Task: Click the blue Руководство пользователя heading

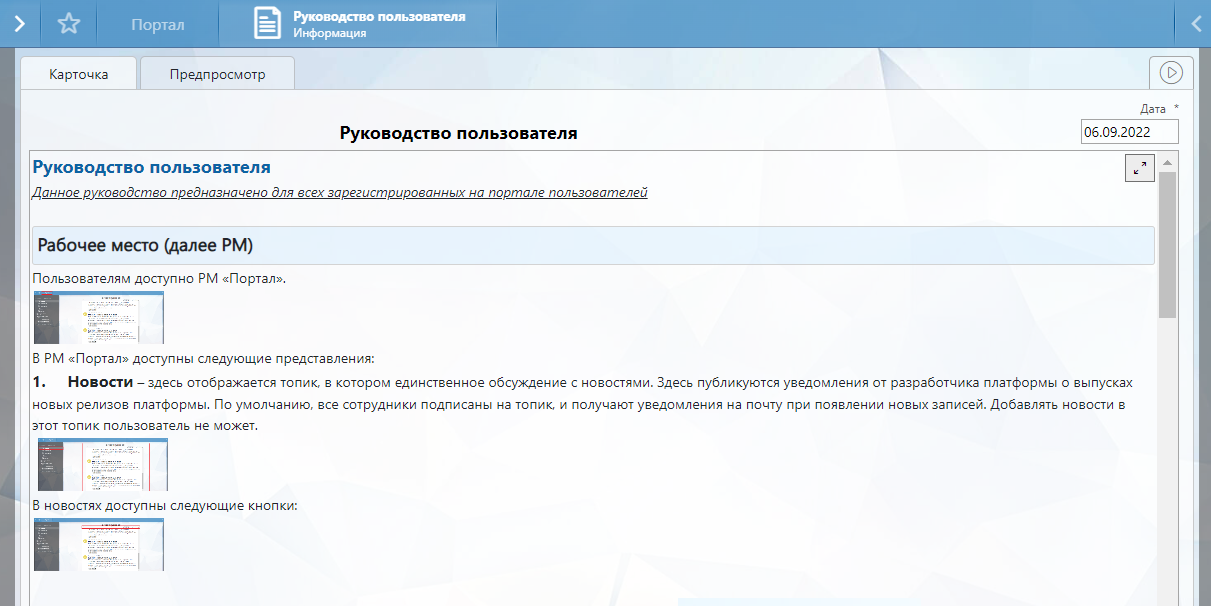Action: [x=151, y=167]
